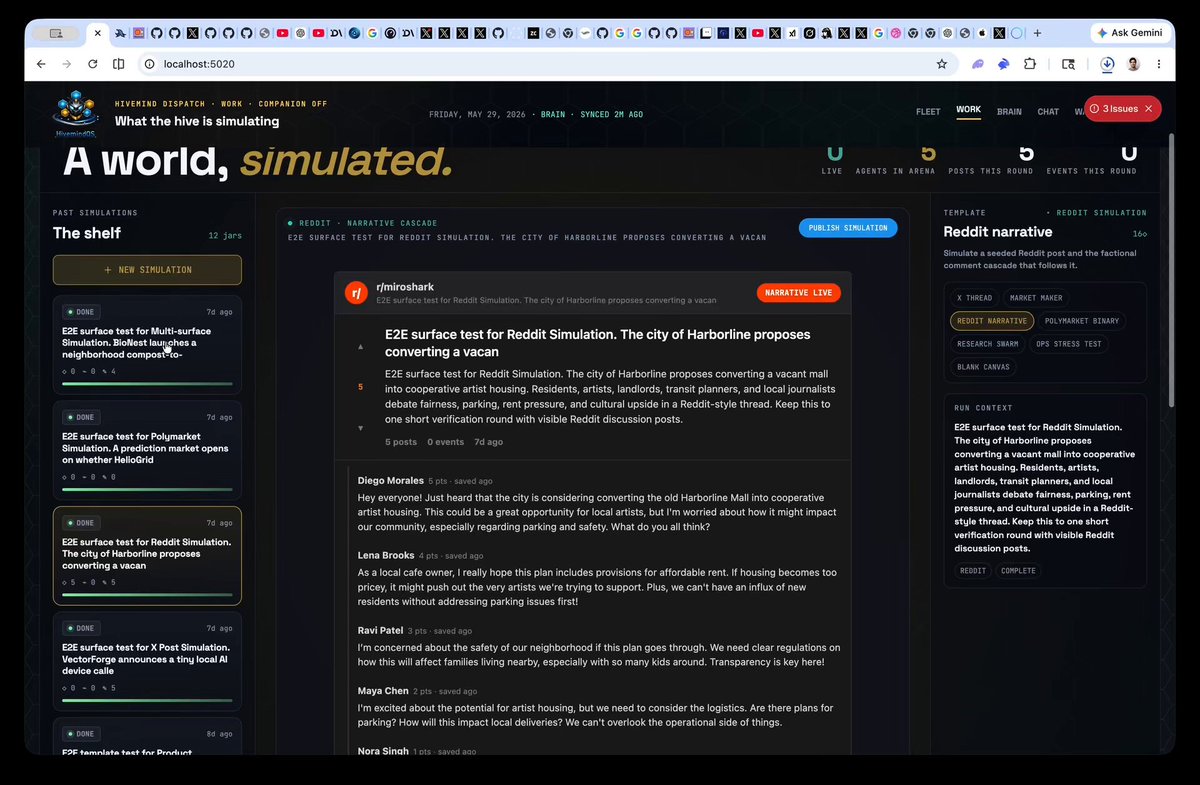Viewport: 1200px width, 785px height.
Task: Click the Multi-surface card progress bar
Action: [x=147, y=383]
